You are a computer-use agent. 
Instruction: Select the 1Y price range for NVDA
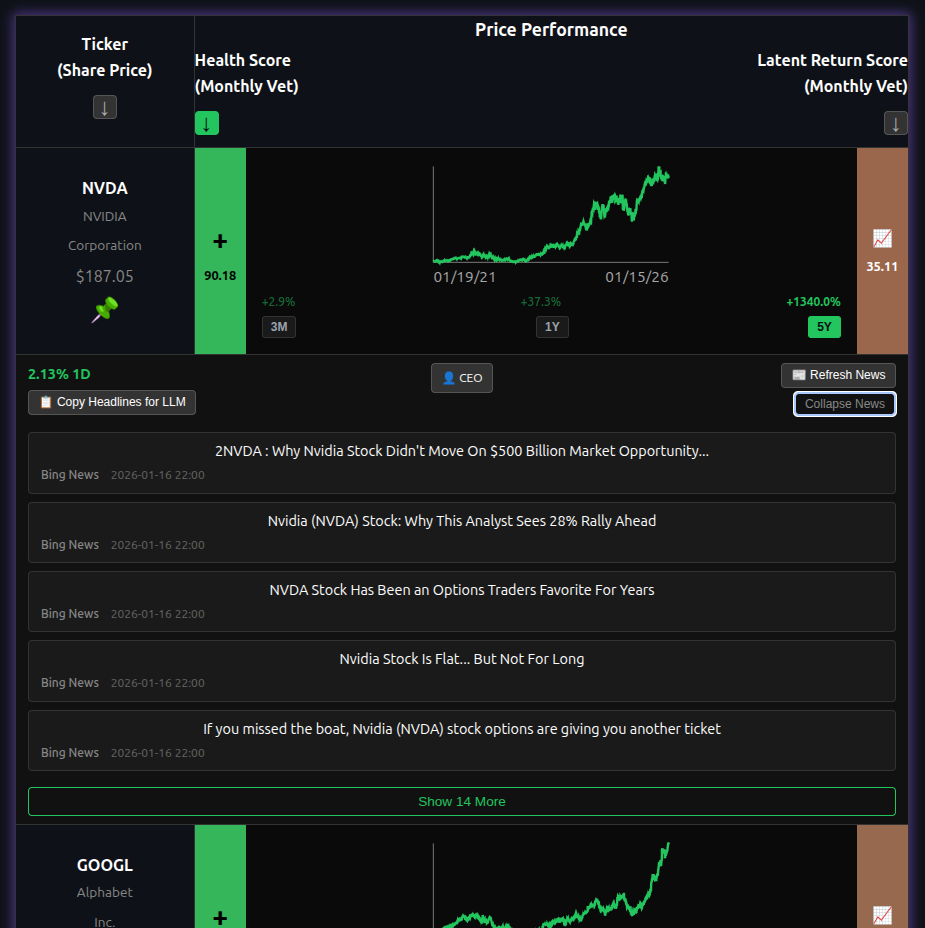[552, 326]
